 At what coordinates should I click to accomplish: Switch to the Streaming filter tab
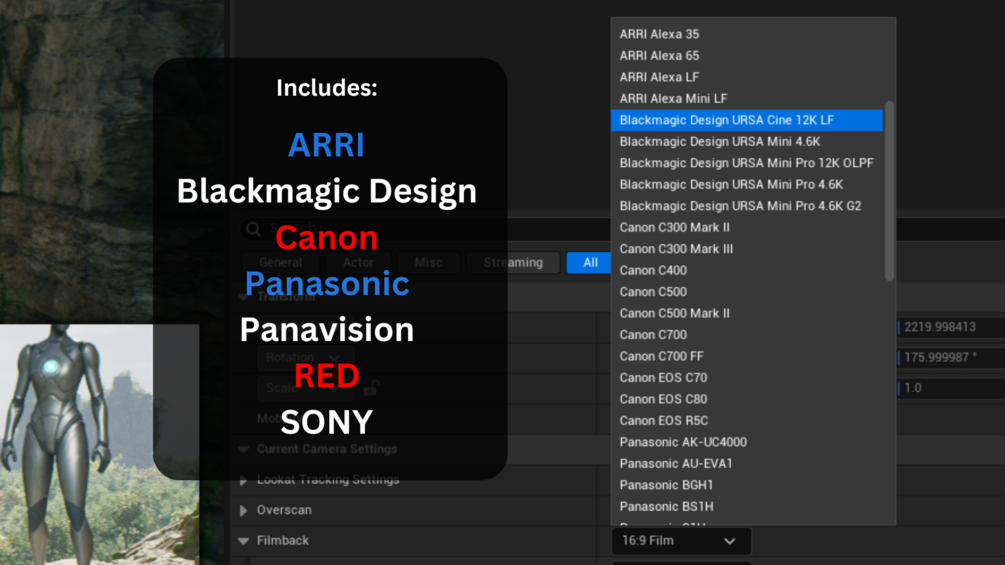(513, 263)
